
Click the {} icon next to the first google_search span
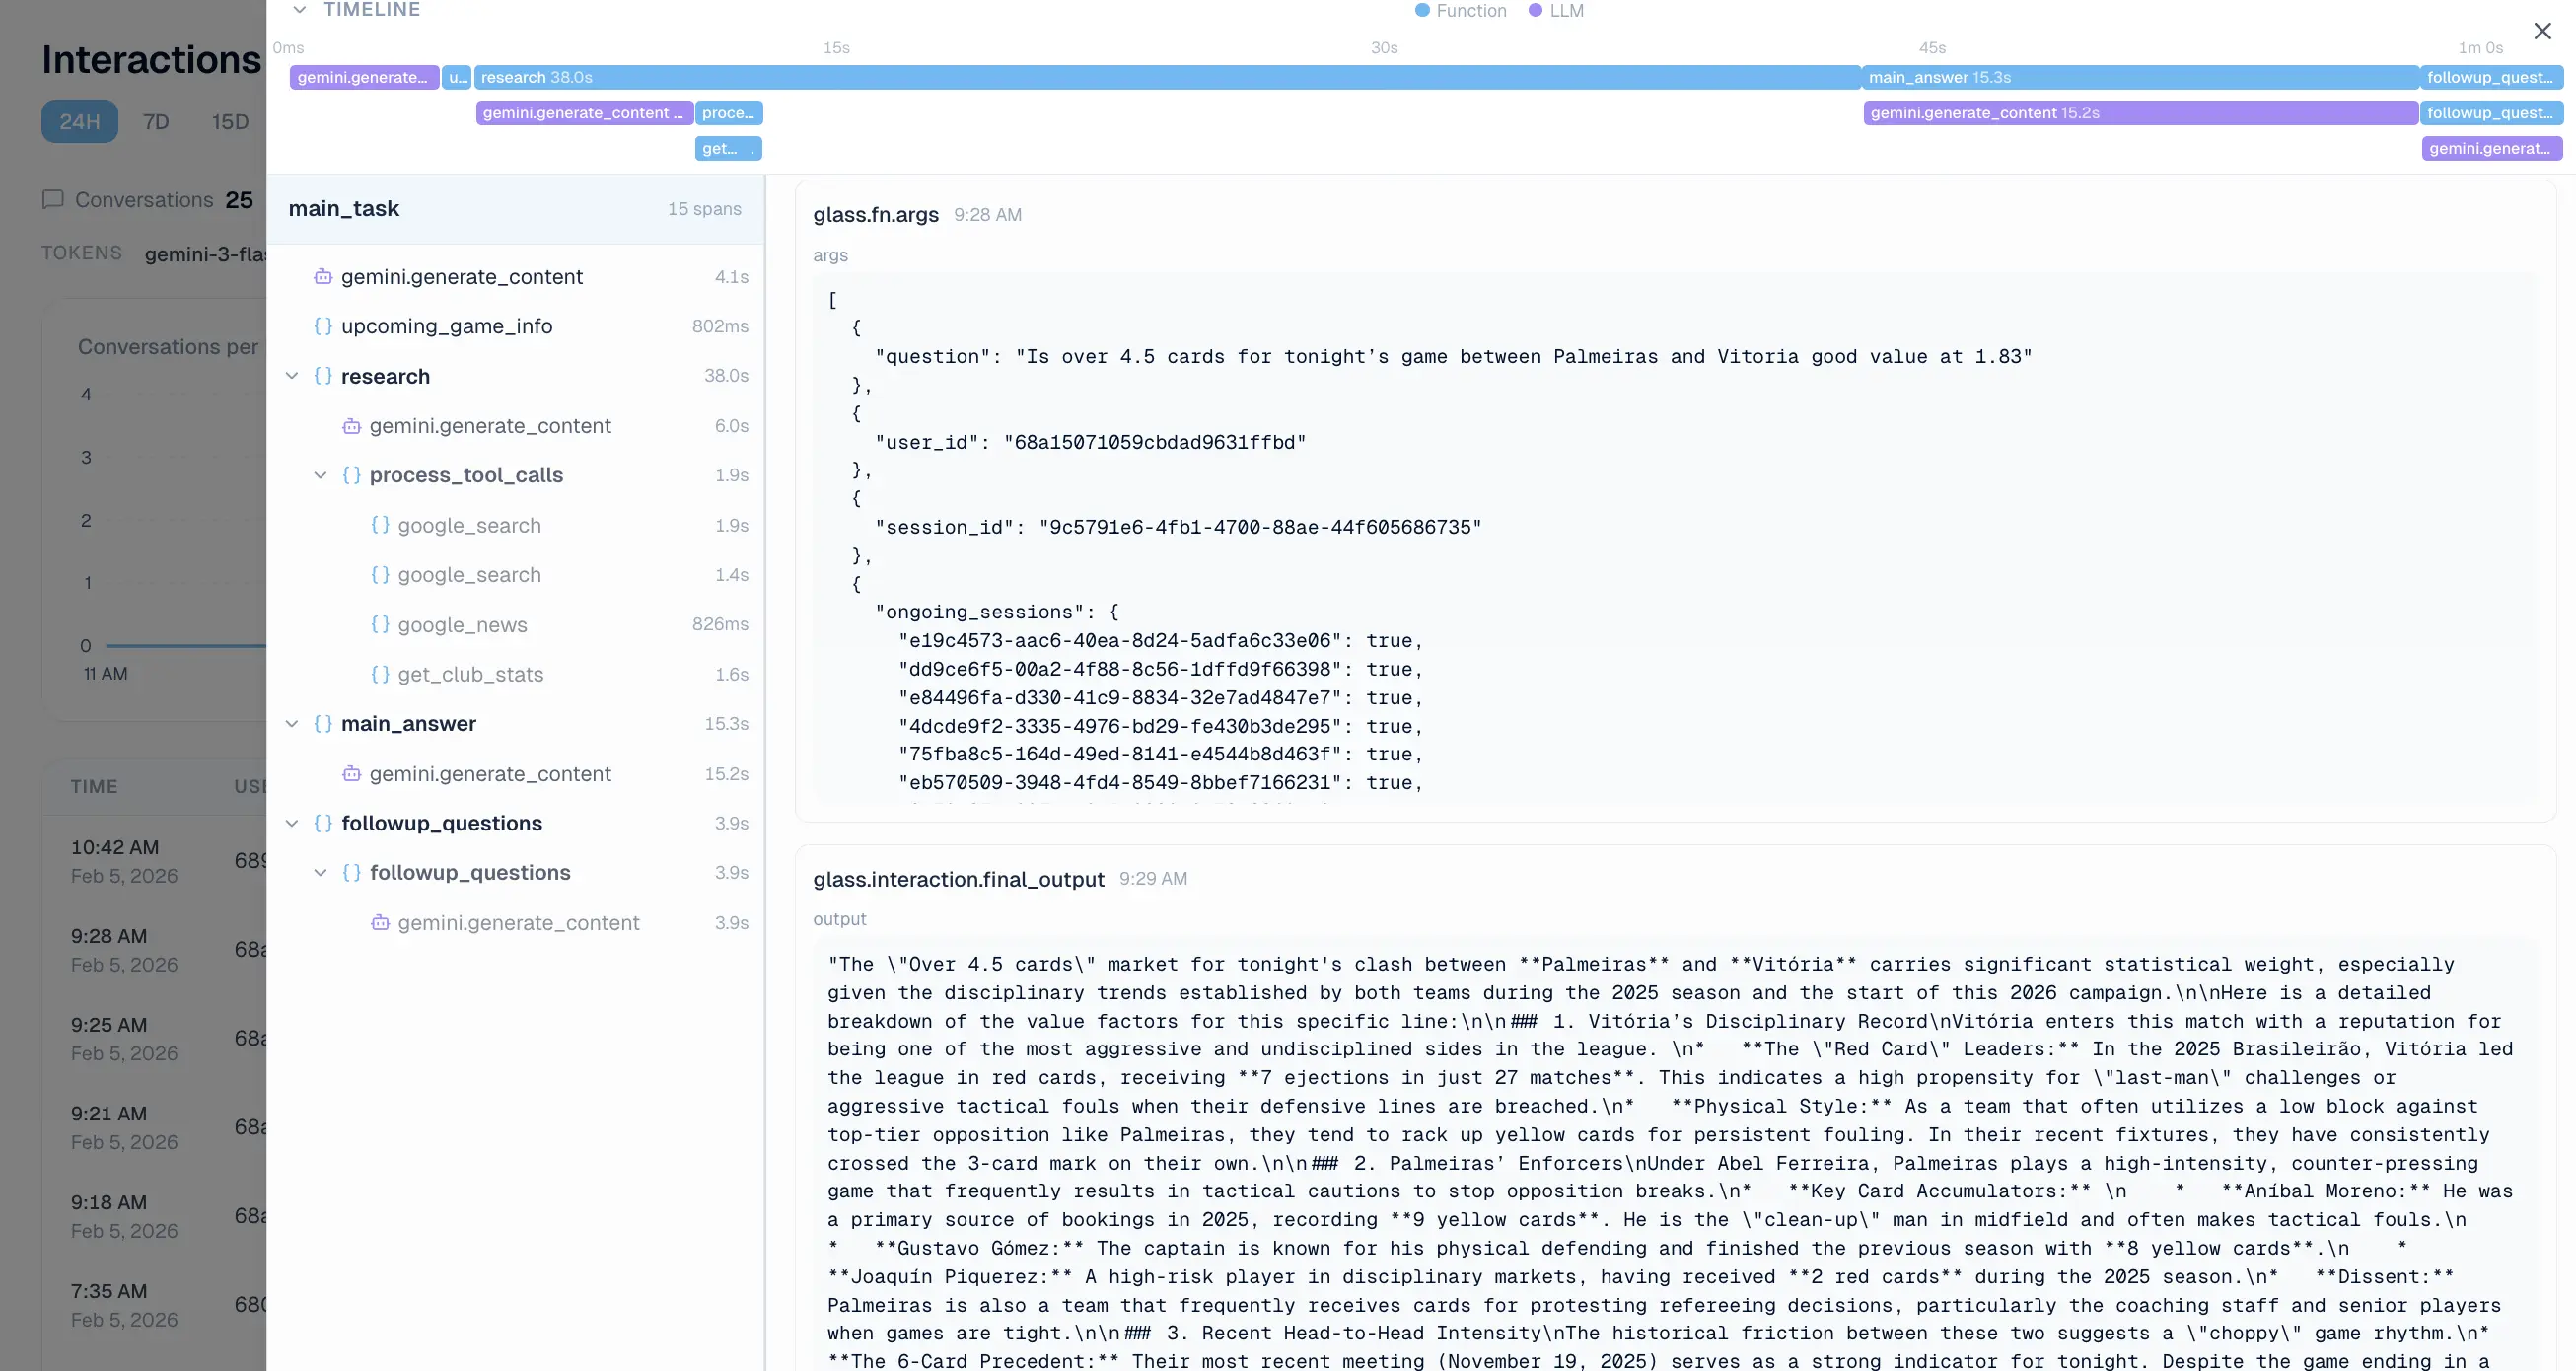click(x=379, y=524)
